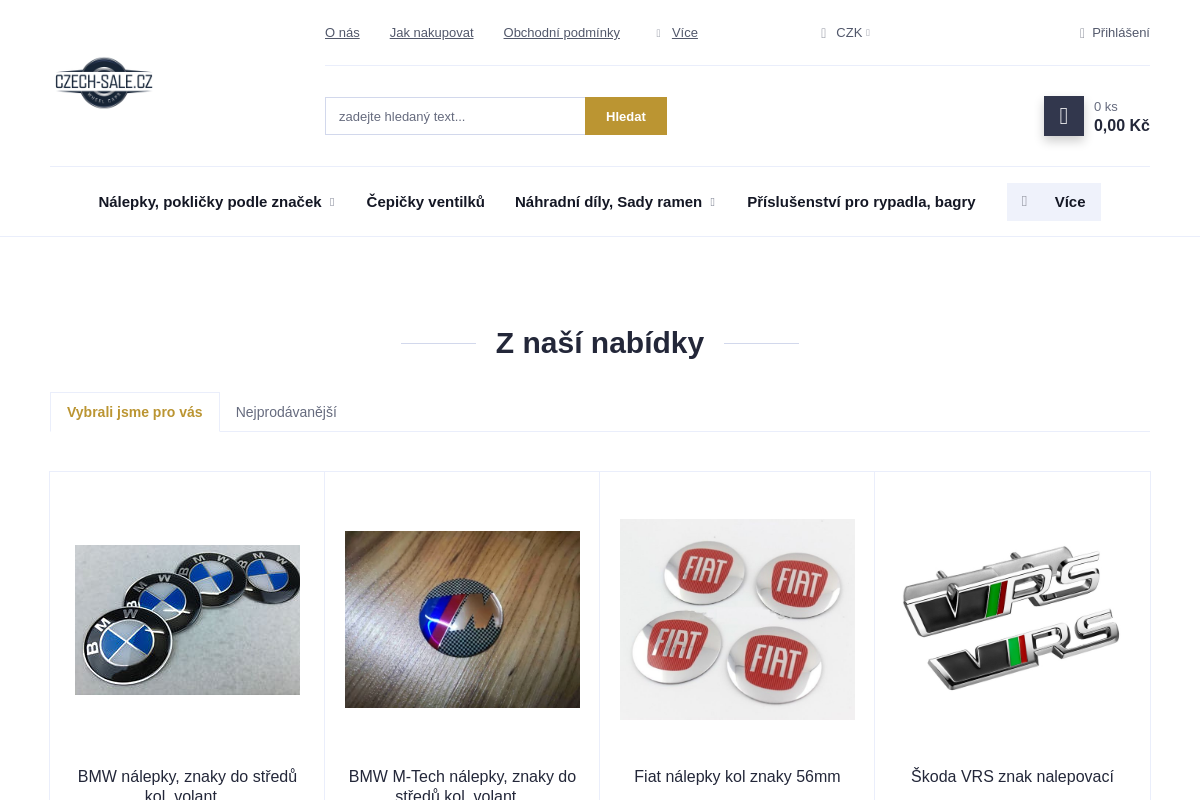Open Příslušenství pro rypadla, bagry category
The width and height of the screenshot is (1200, 800).
click(861, 202)
